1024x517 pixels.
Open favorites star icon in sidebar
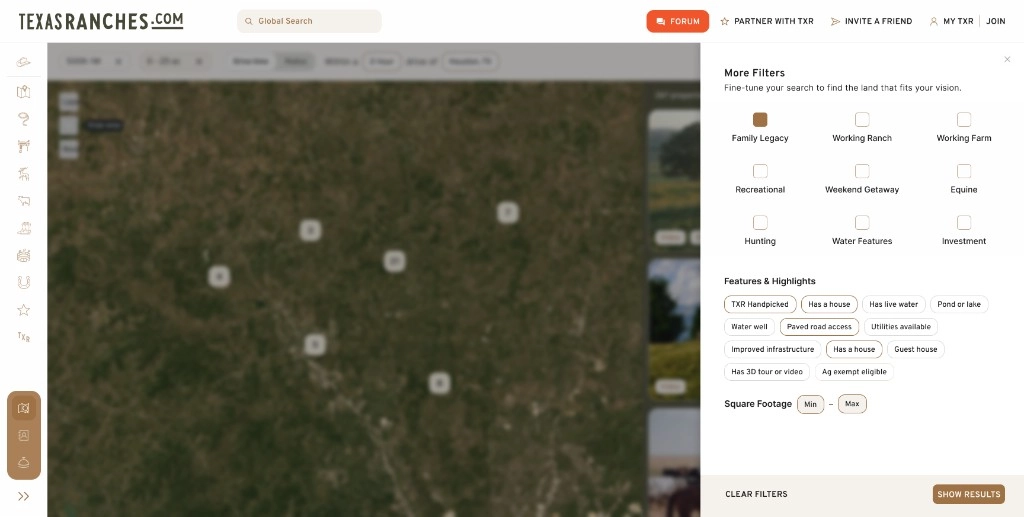(x=24, y=310)
